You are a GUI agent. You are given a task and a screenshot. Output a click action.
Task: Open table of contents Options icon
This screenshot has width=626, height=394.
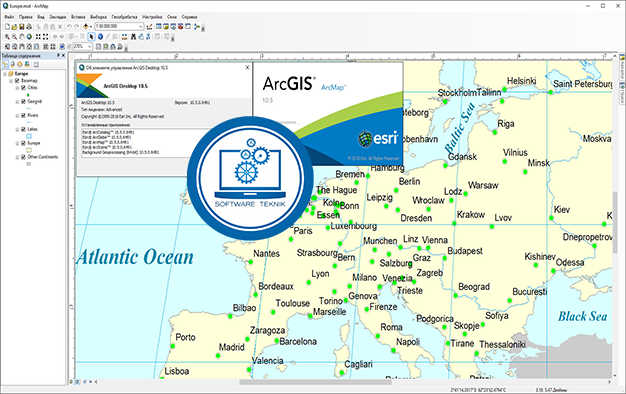pos(36,64)
